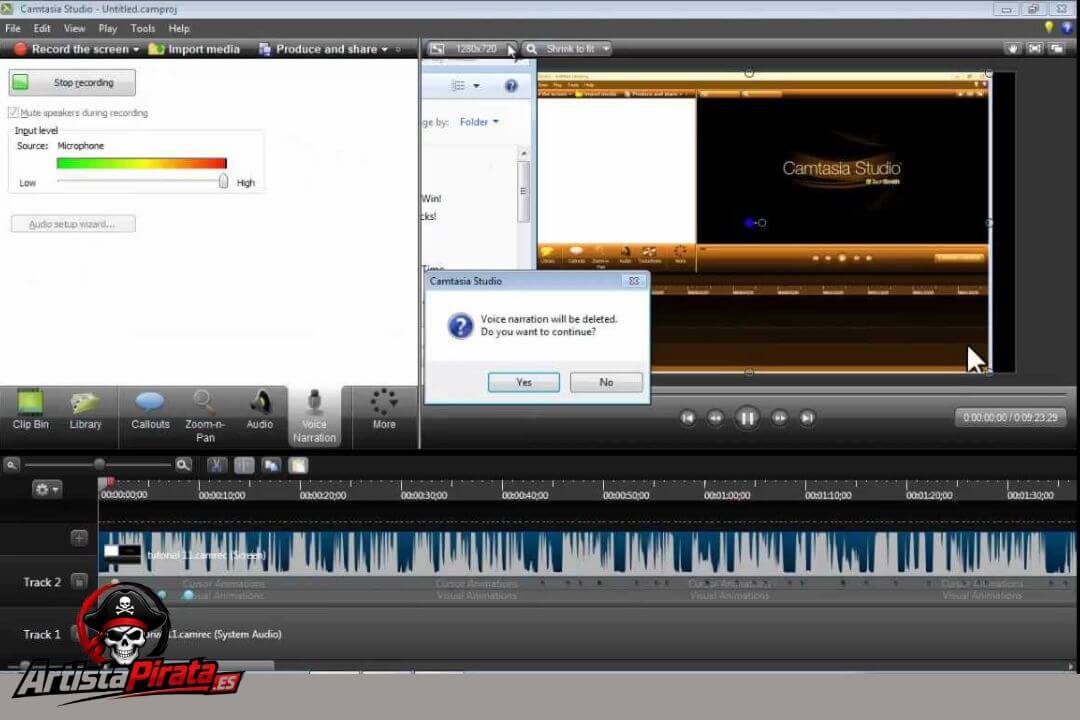1080x720 pixels.
Task: Close the Camtasia Studio confirmation dialog
Action: click(634, 281)
